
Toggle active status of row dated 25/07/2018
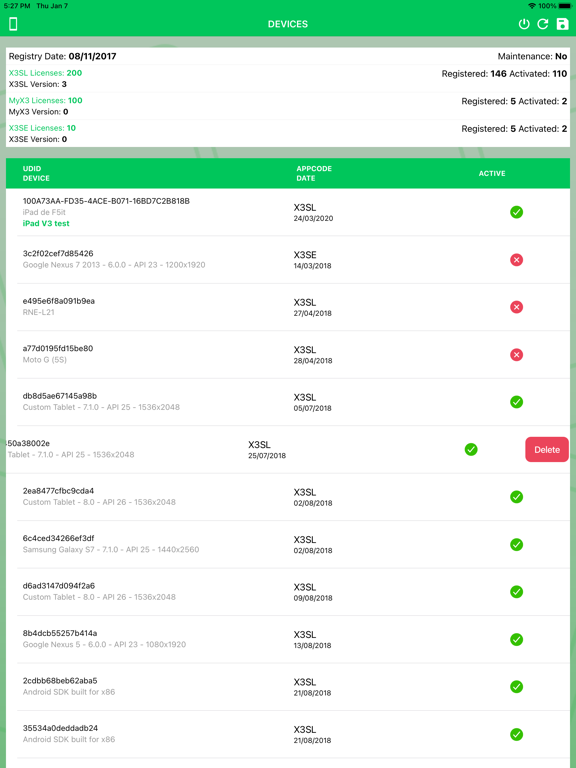[471, 449]
